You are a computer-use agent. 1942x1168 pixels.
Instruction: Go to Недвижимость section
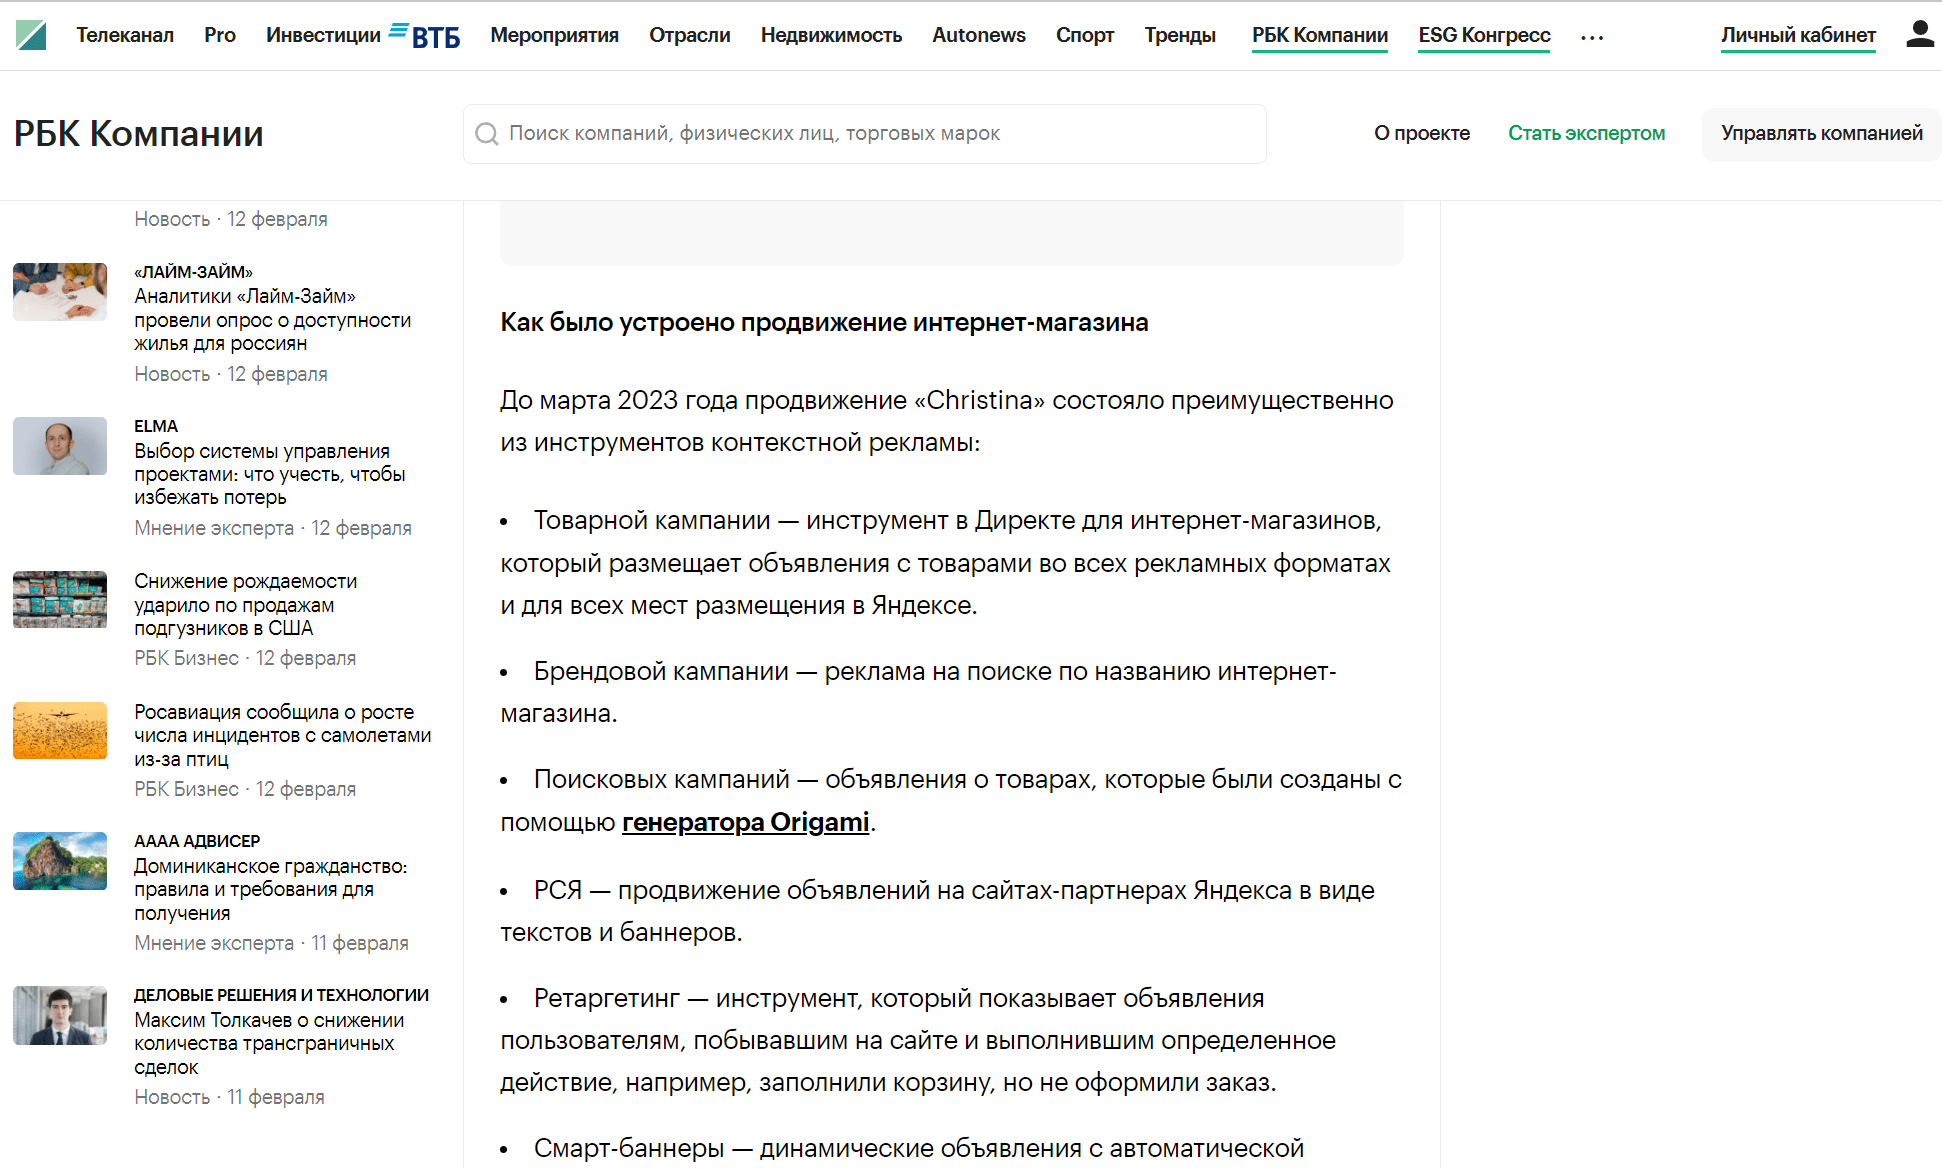click(831, 35)
